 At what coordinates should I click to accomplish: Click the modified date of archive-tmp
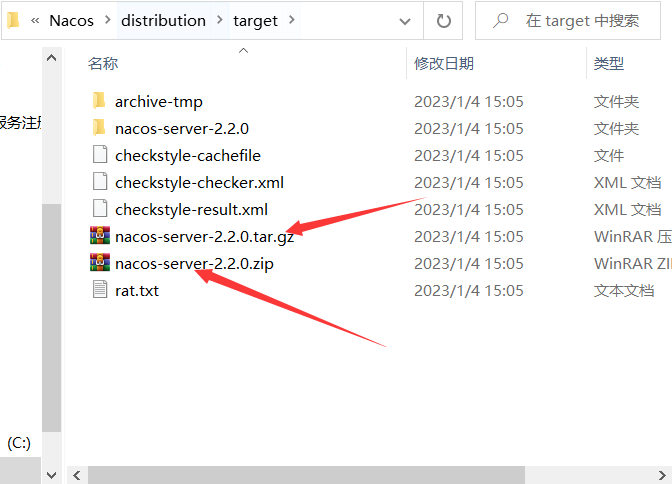pyautogui.click(x=468, y=102)
